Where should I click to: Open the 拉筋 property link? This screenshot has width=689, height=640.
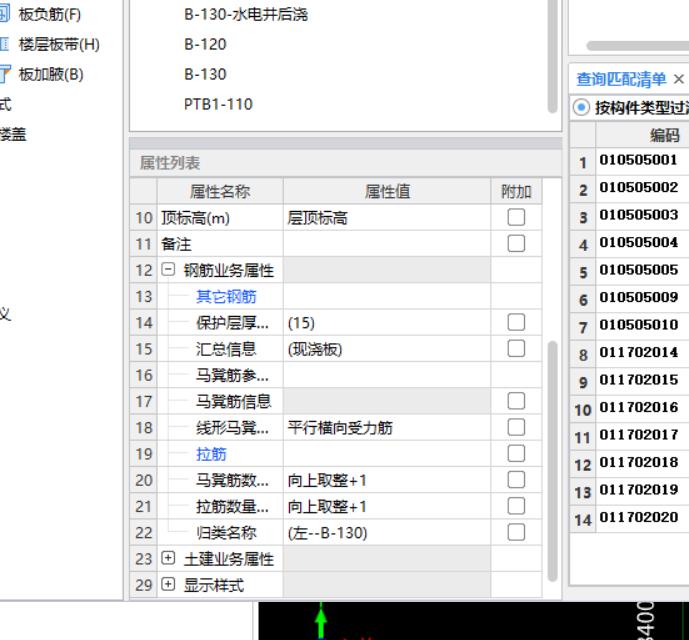(x=211, y=454)
